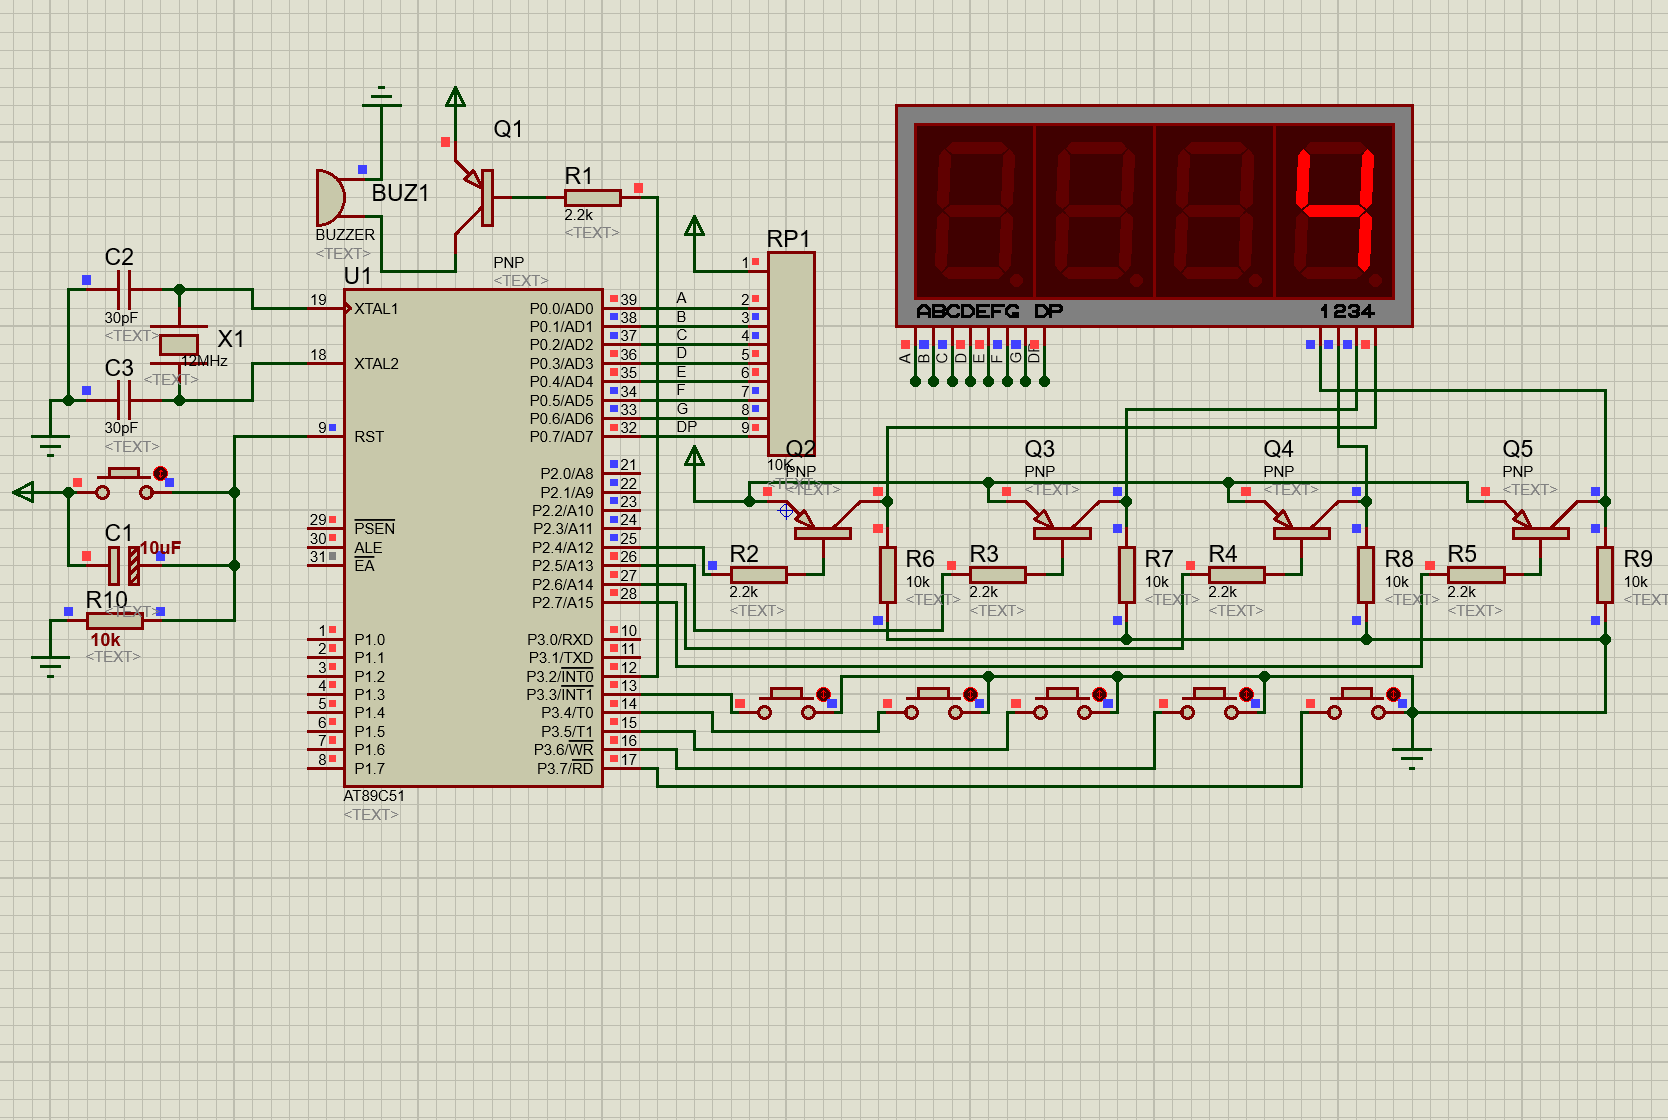The image size is (1668, 1120).
Task: Select the power arrow below the DP line
Action: tap(694, 457)
